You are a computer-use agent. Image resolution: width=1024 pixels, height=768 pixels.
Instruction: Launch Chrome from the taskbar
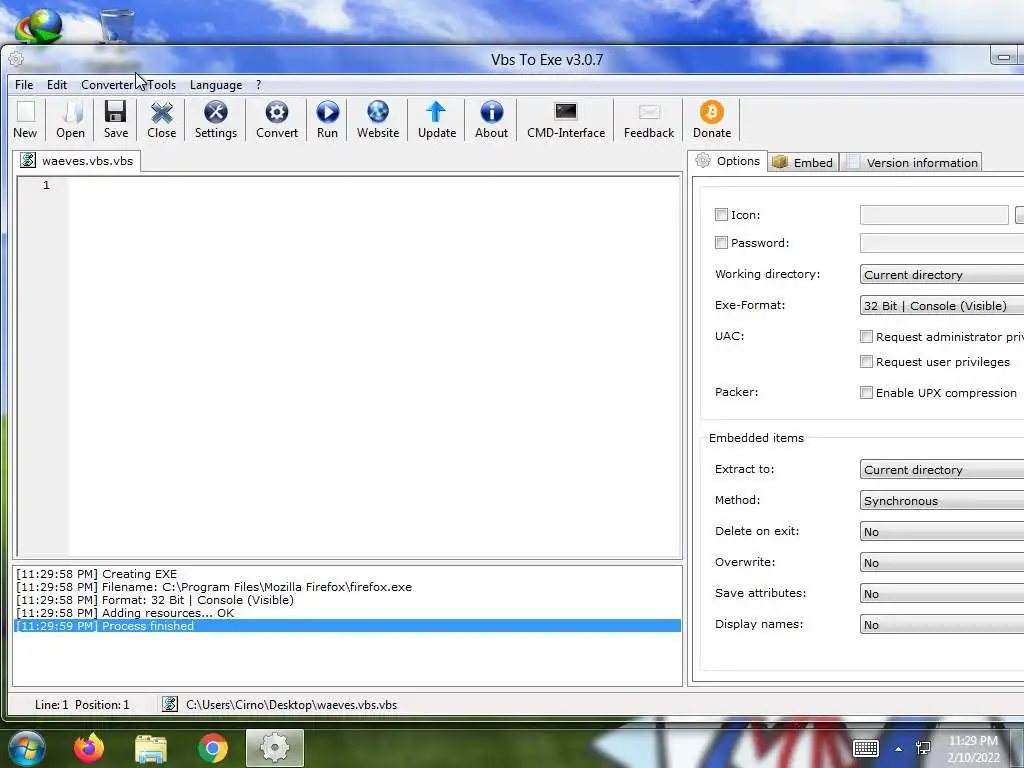213,748
